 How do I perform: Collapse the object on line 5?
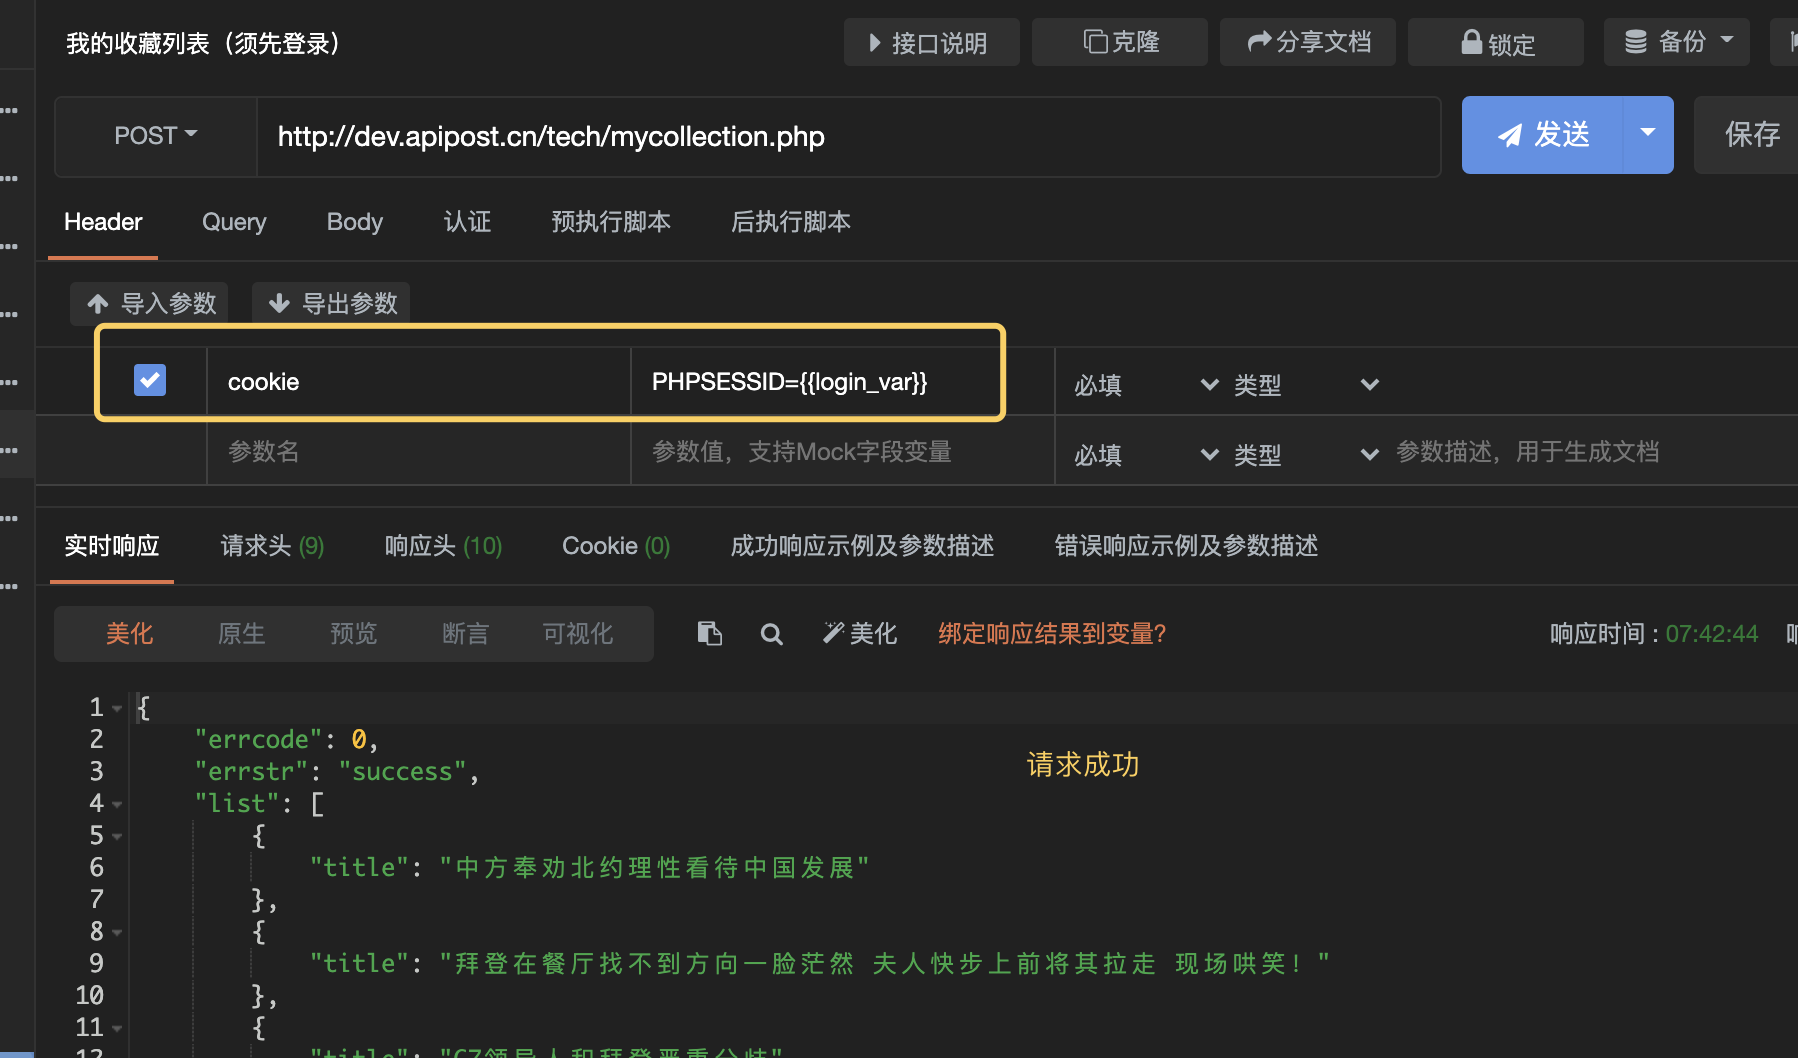coord(117,836)
